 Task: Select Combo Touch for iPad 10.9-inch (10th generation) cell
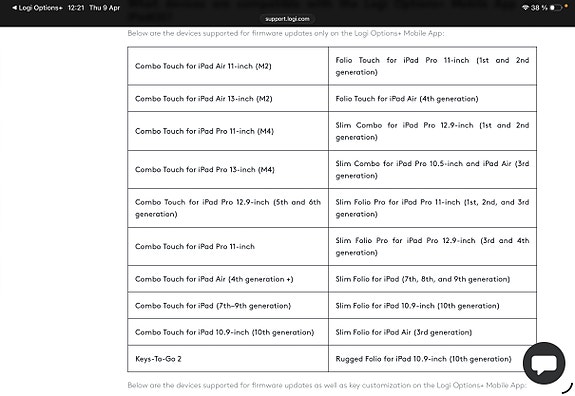(228, 332)
